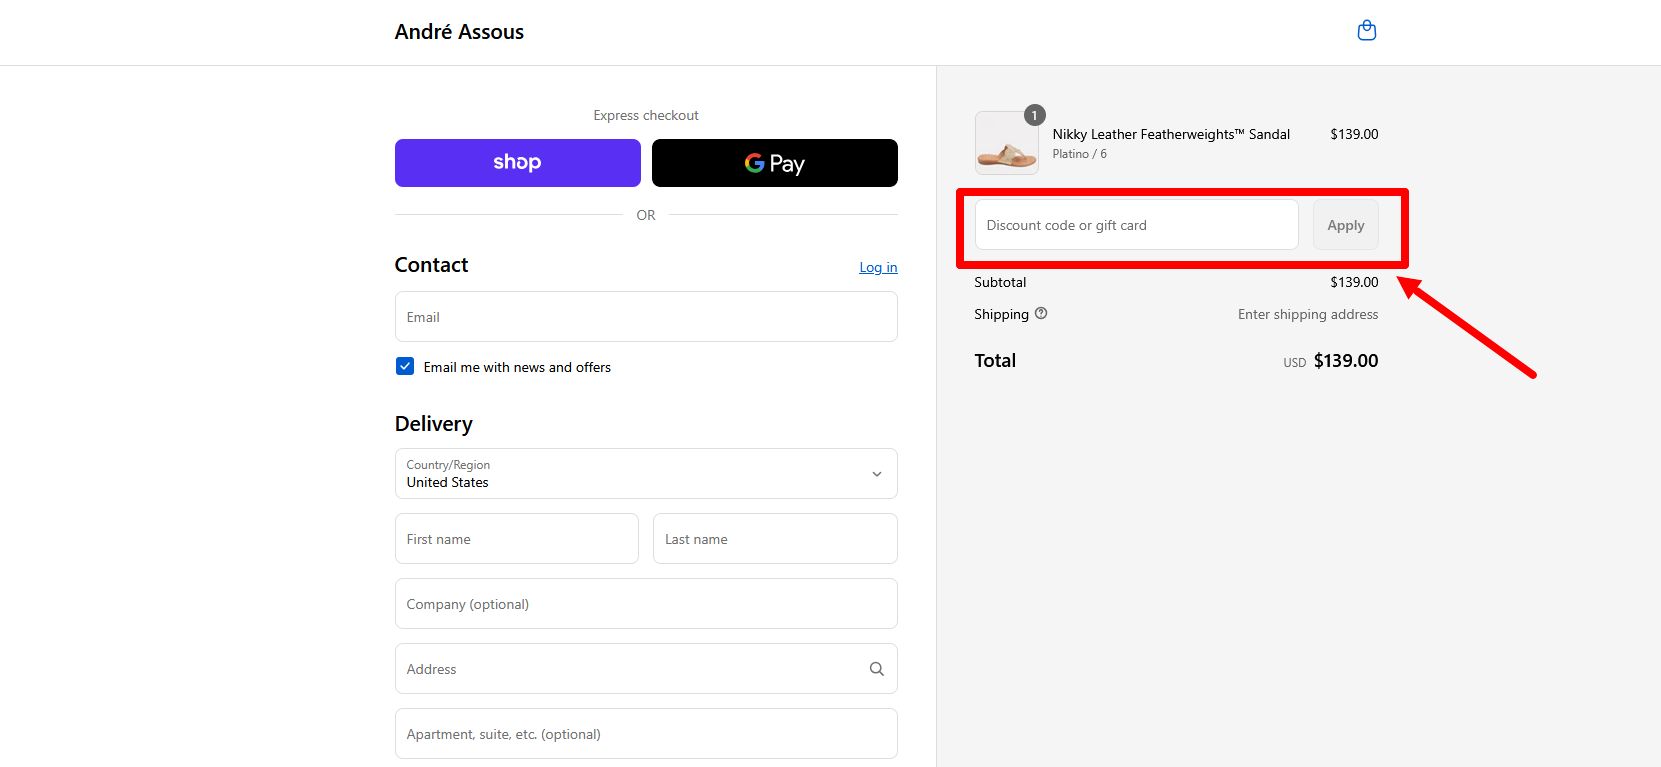Image resolution: width=1661 pixels, height=767 pixels.
Task: Click the Total $139.00 amount
Action: [x=1345, y=361]
